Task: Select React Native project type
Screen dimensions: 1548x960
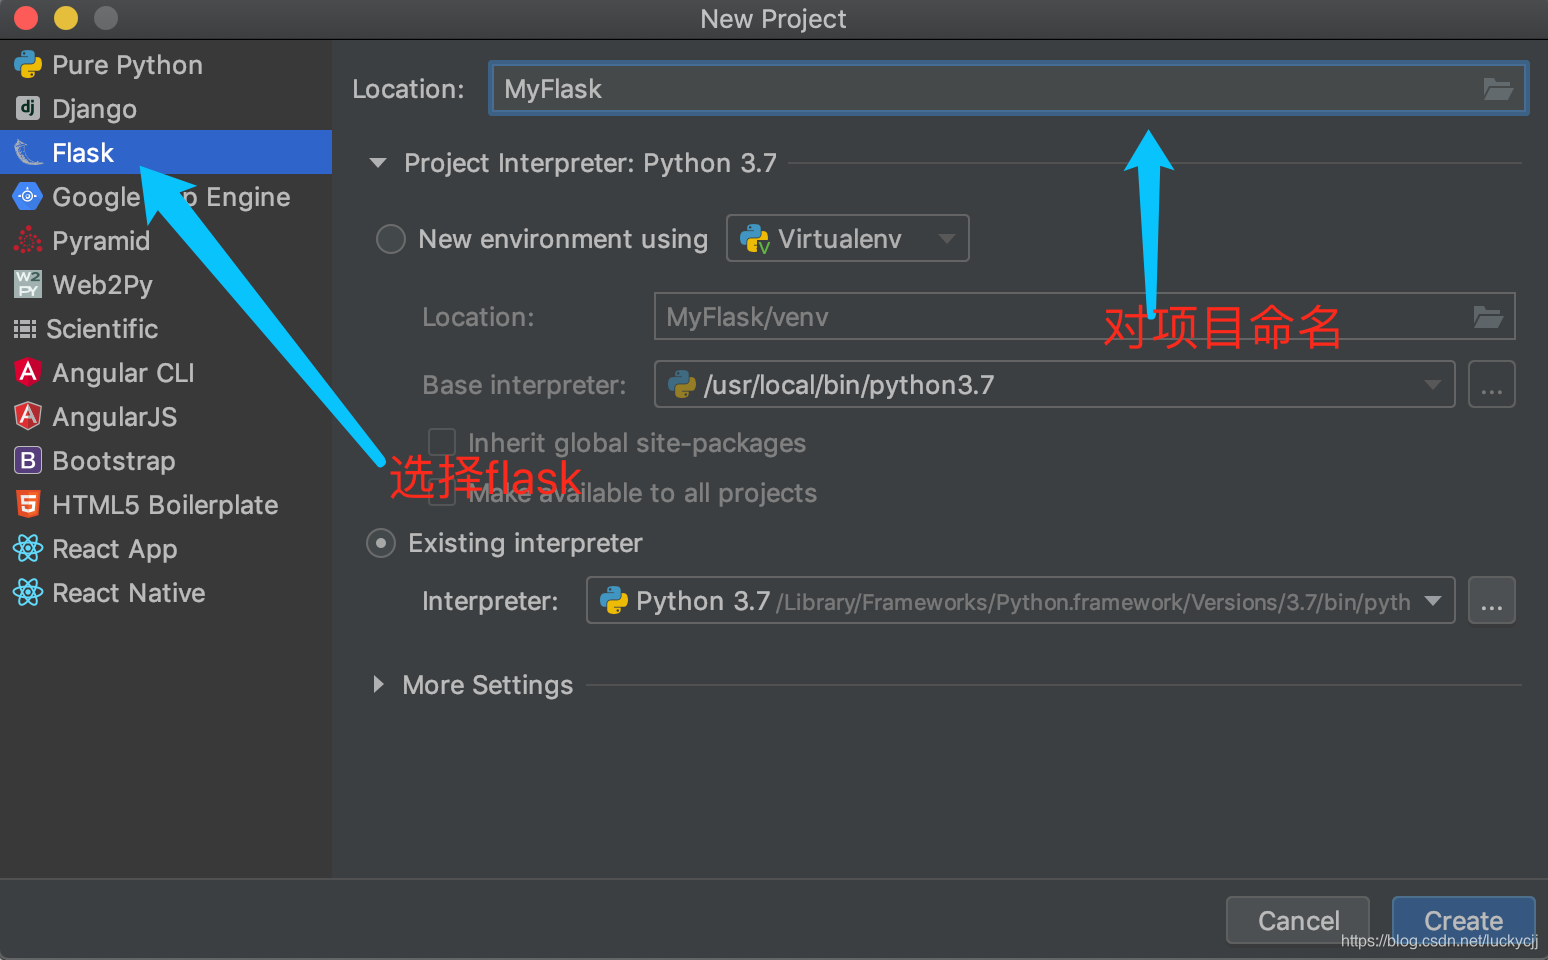Action: (166, 593)
